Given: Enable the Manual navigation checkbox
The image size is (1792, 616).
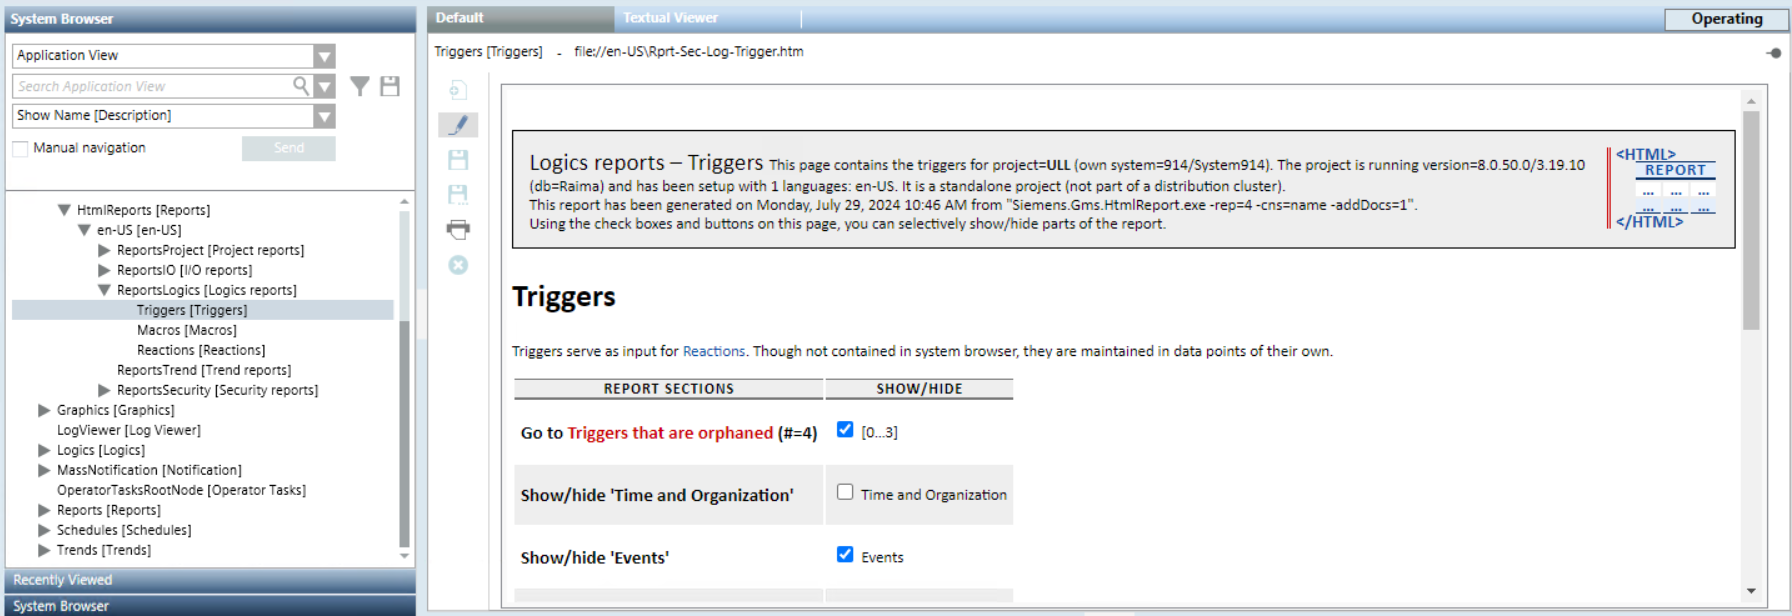Looking at the screenshot, I should point(20,149).
